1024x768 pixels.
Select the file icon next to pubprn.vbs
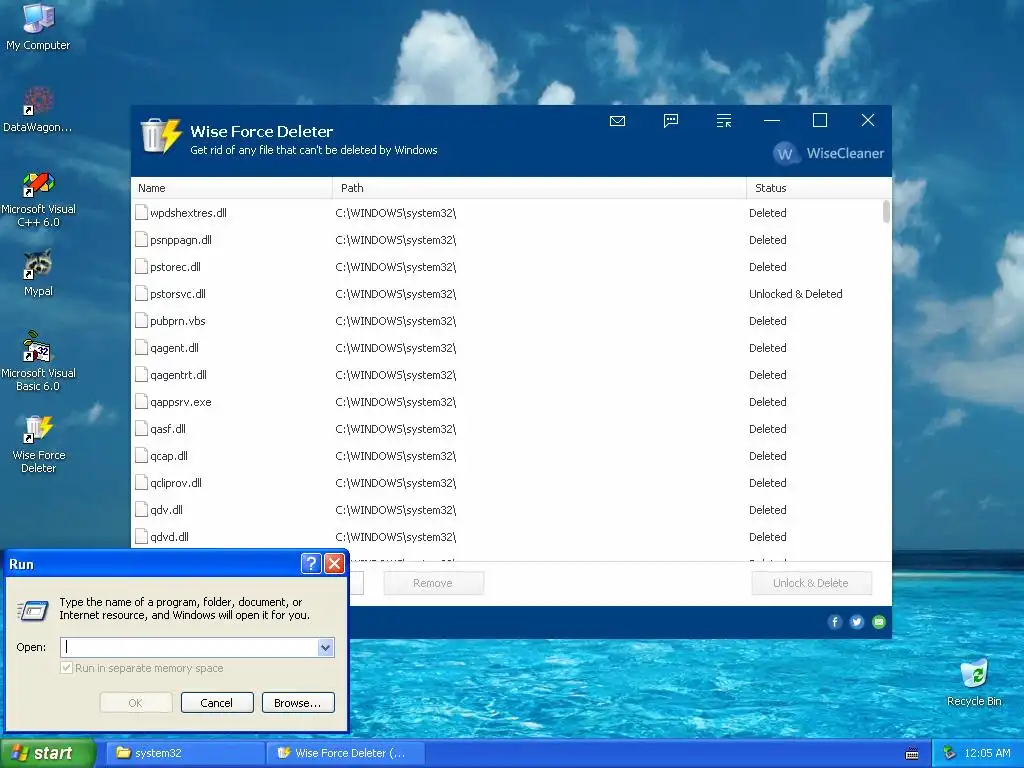[141, 321]
